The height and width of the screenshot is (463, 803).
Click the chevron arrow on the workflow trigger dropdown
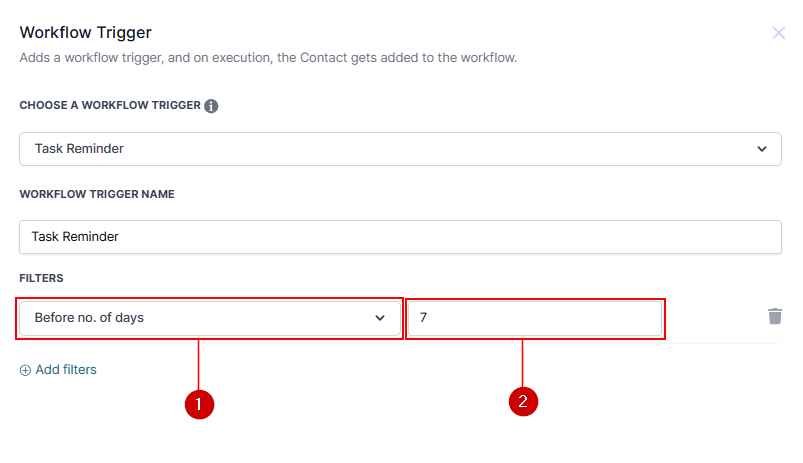point(763,149)
